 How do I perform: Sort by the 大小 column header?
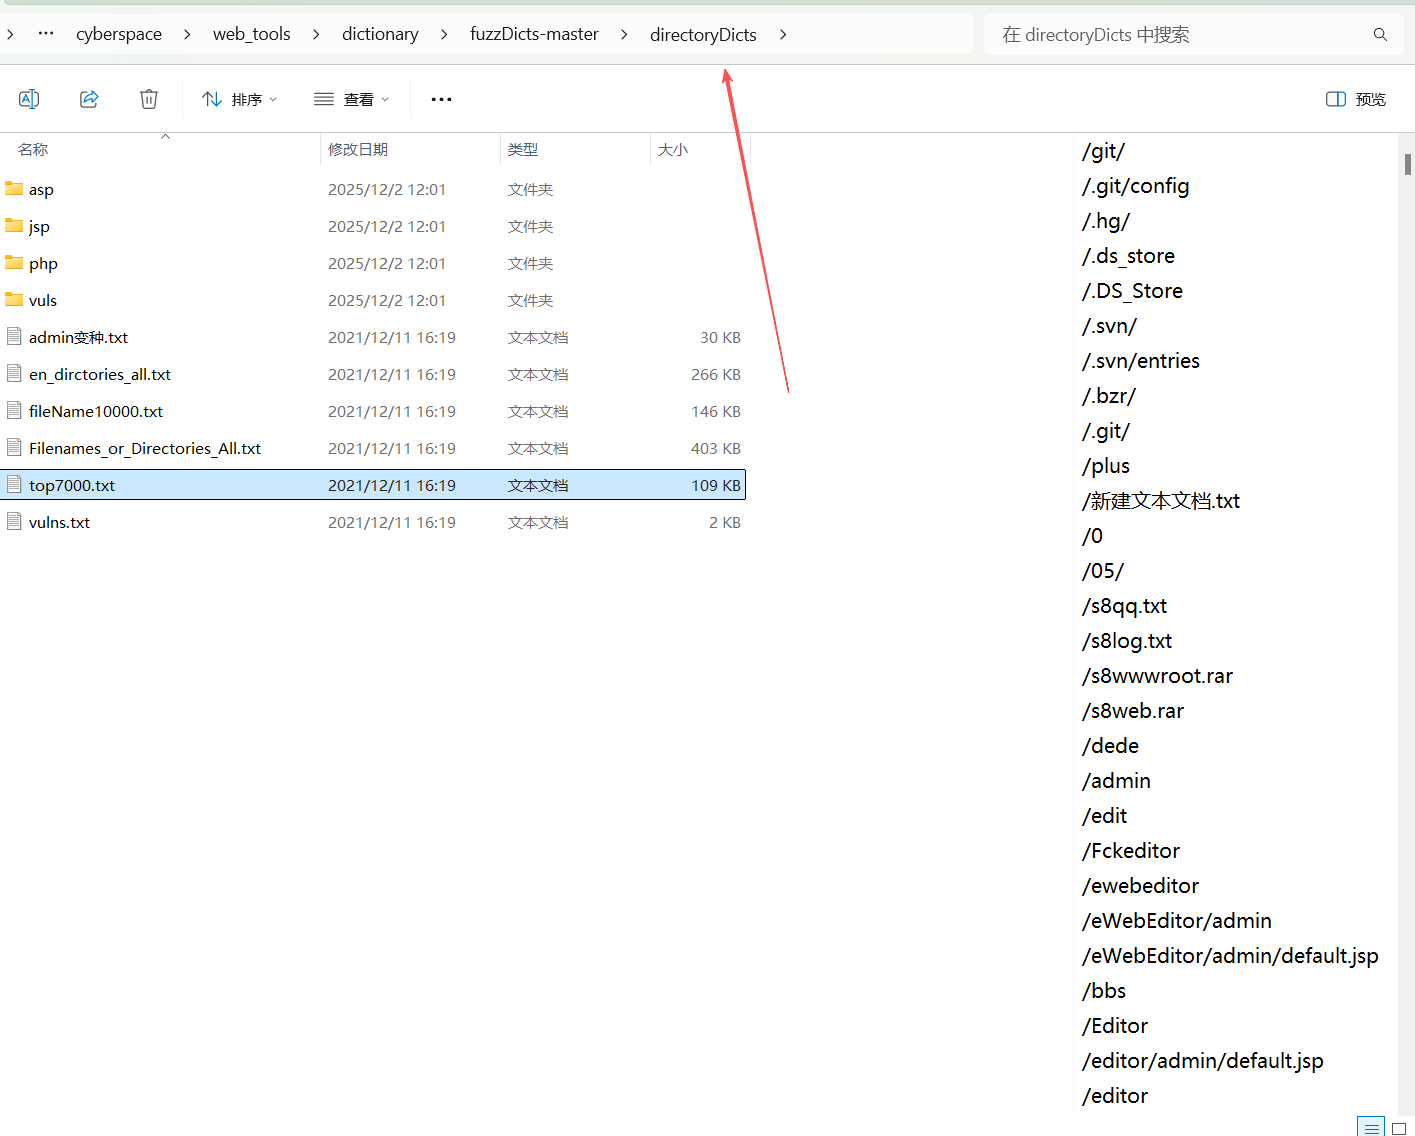click(x=673, y=149)
